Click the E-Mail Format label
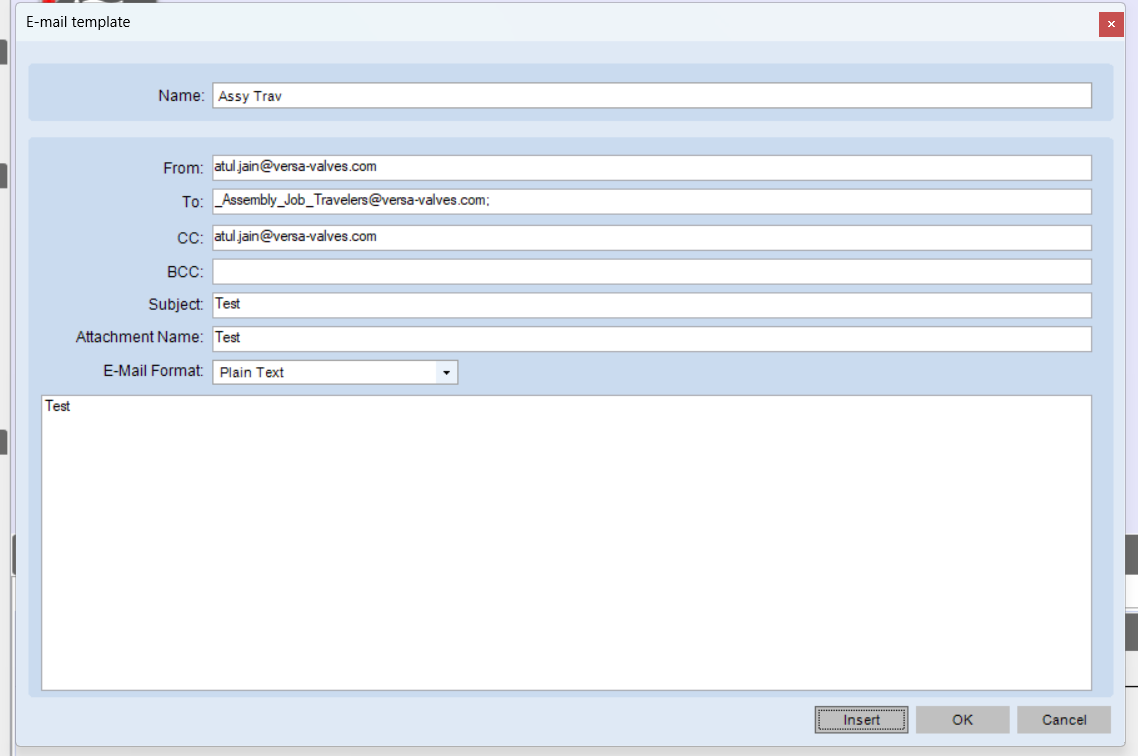This screenshot has height=756, width=1138. [x=153, y=371]
